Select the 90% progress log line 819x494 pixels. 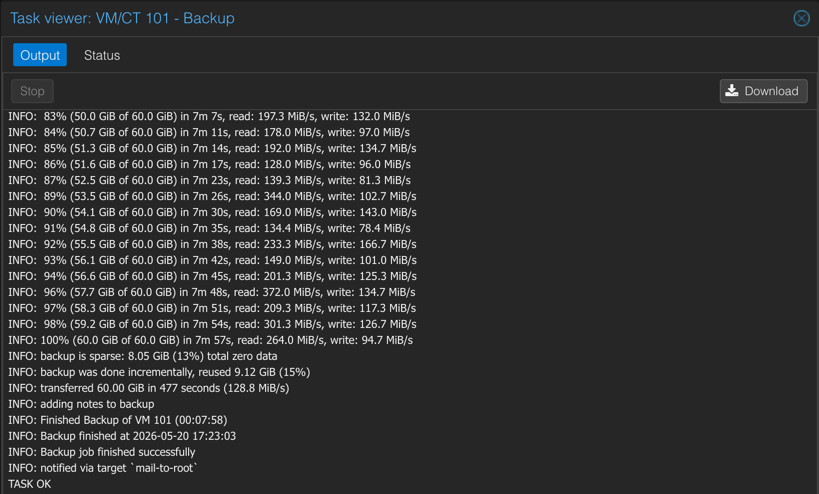(x=213, y=213)
